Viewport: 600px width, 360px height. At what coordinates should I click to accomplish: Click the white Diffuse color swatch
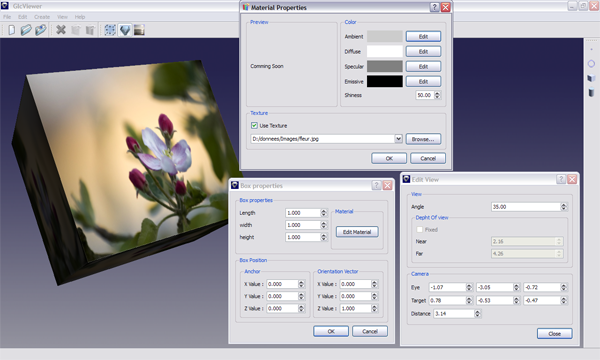point(385,51)
